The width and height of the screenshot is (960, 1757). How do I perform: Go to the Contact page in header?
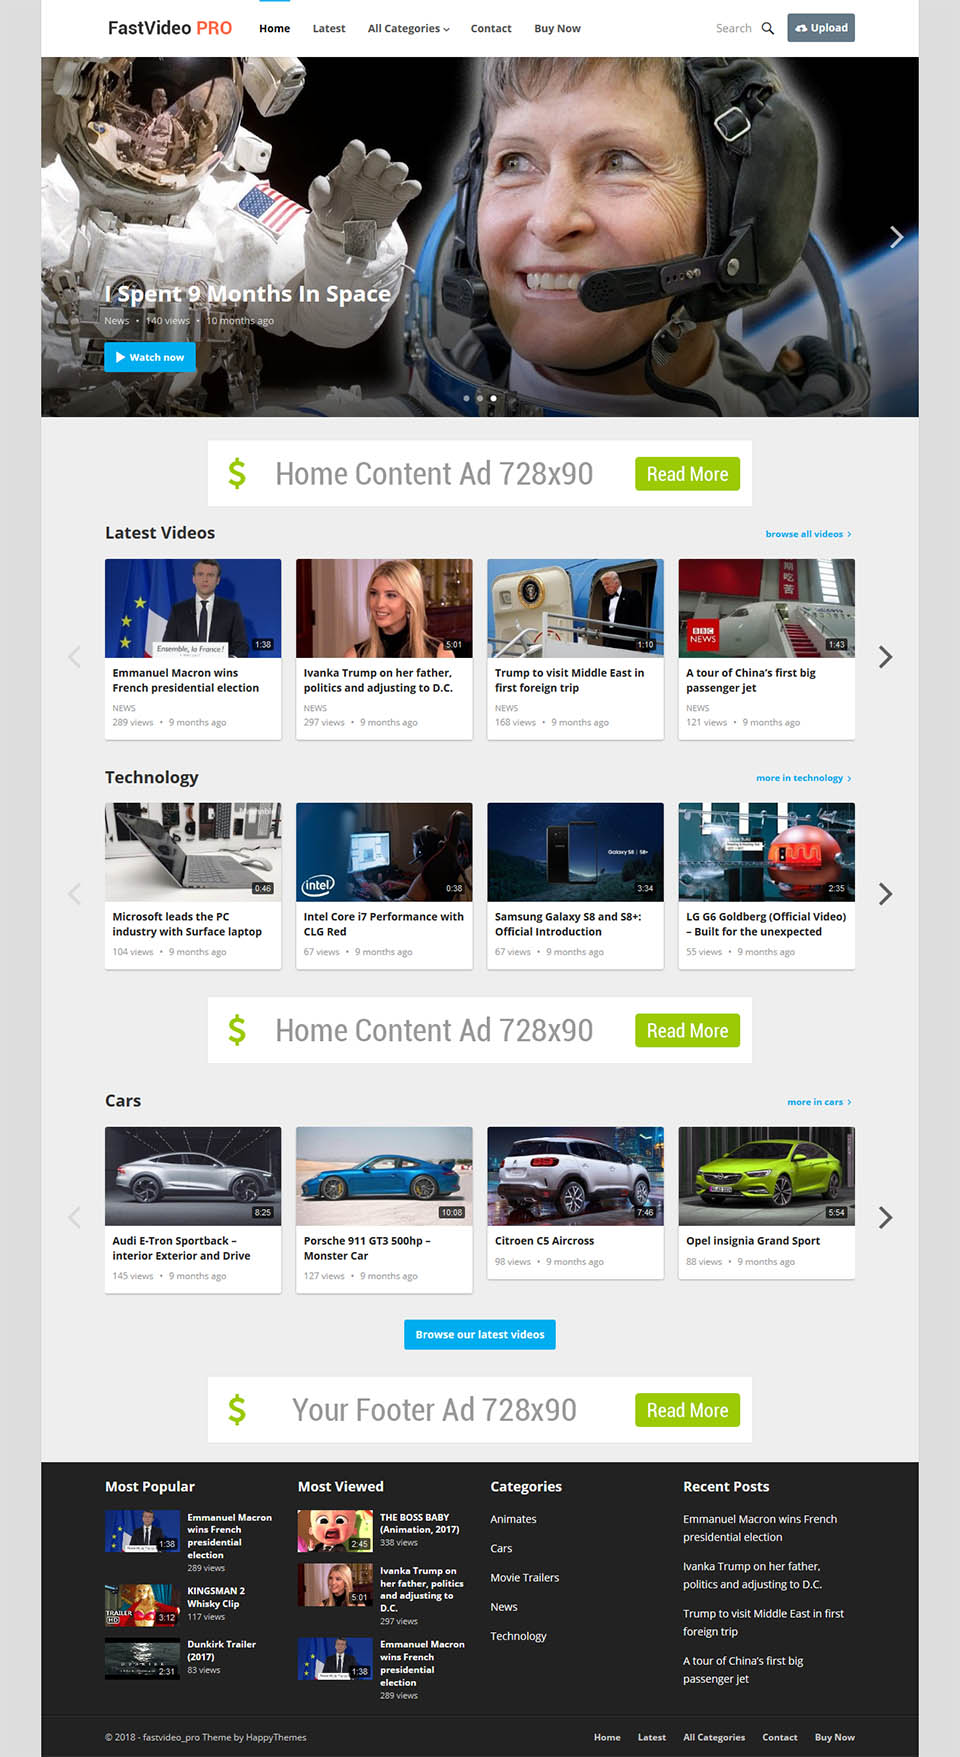[490, 29]
